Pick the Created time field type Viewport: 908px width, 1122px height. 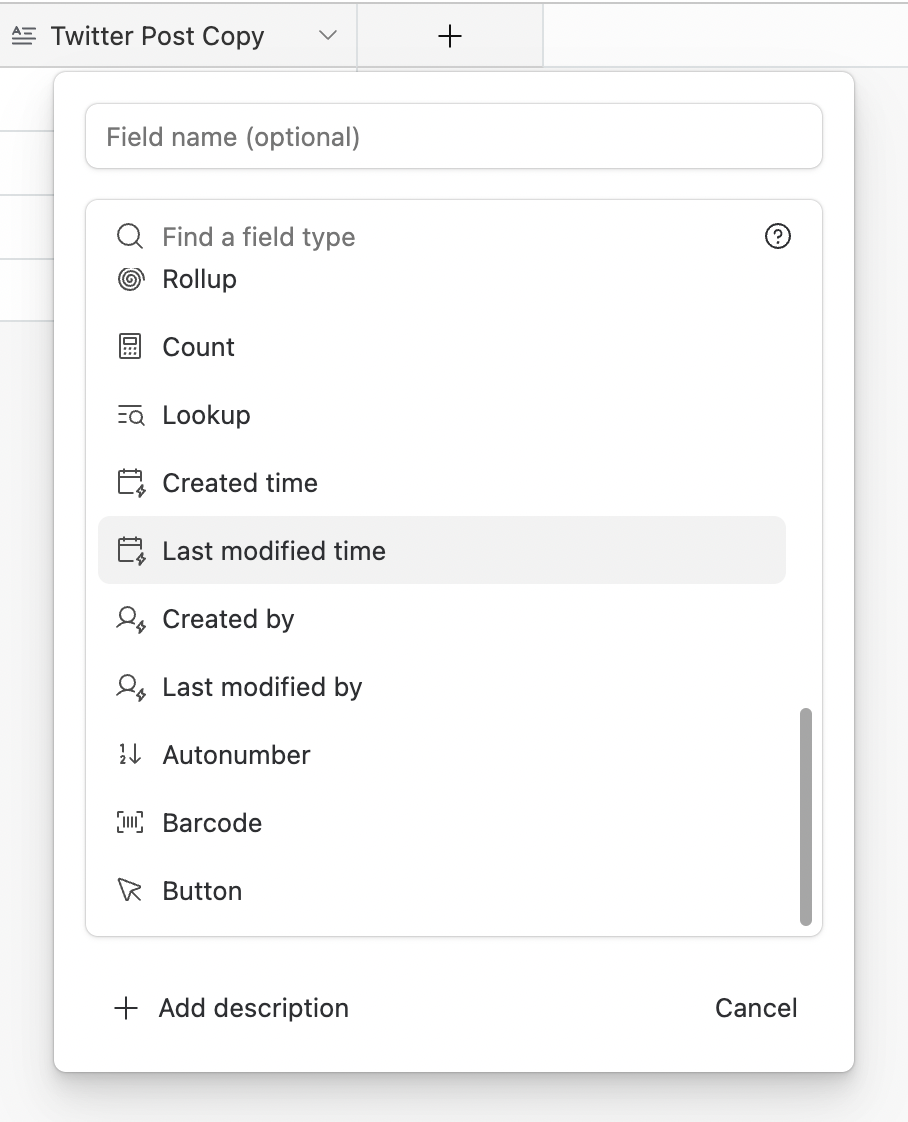[240, 484]
